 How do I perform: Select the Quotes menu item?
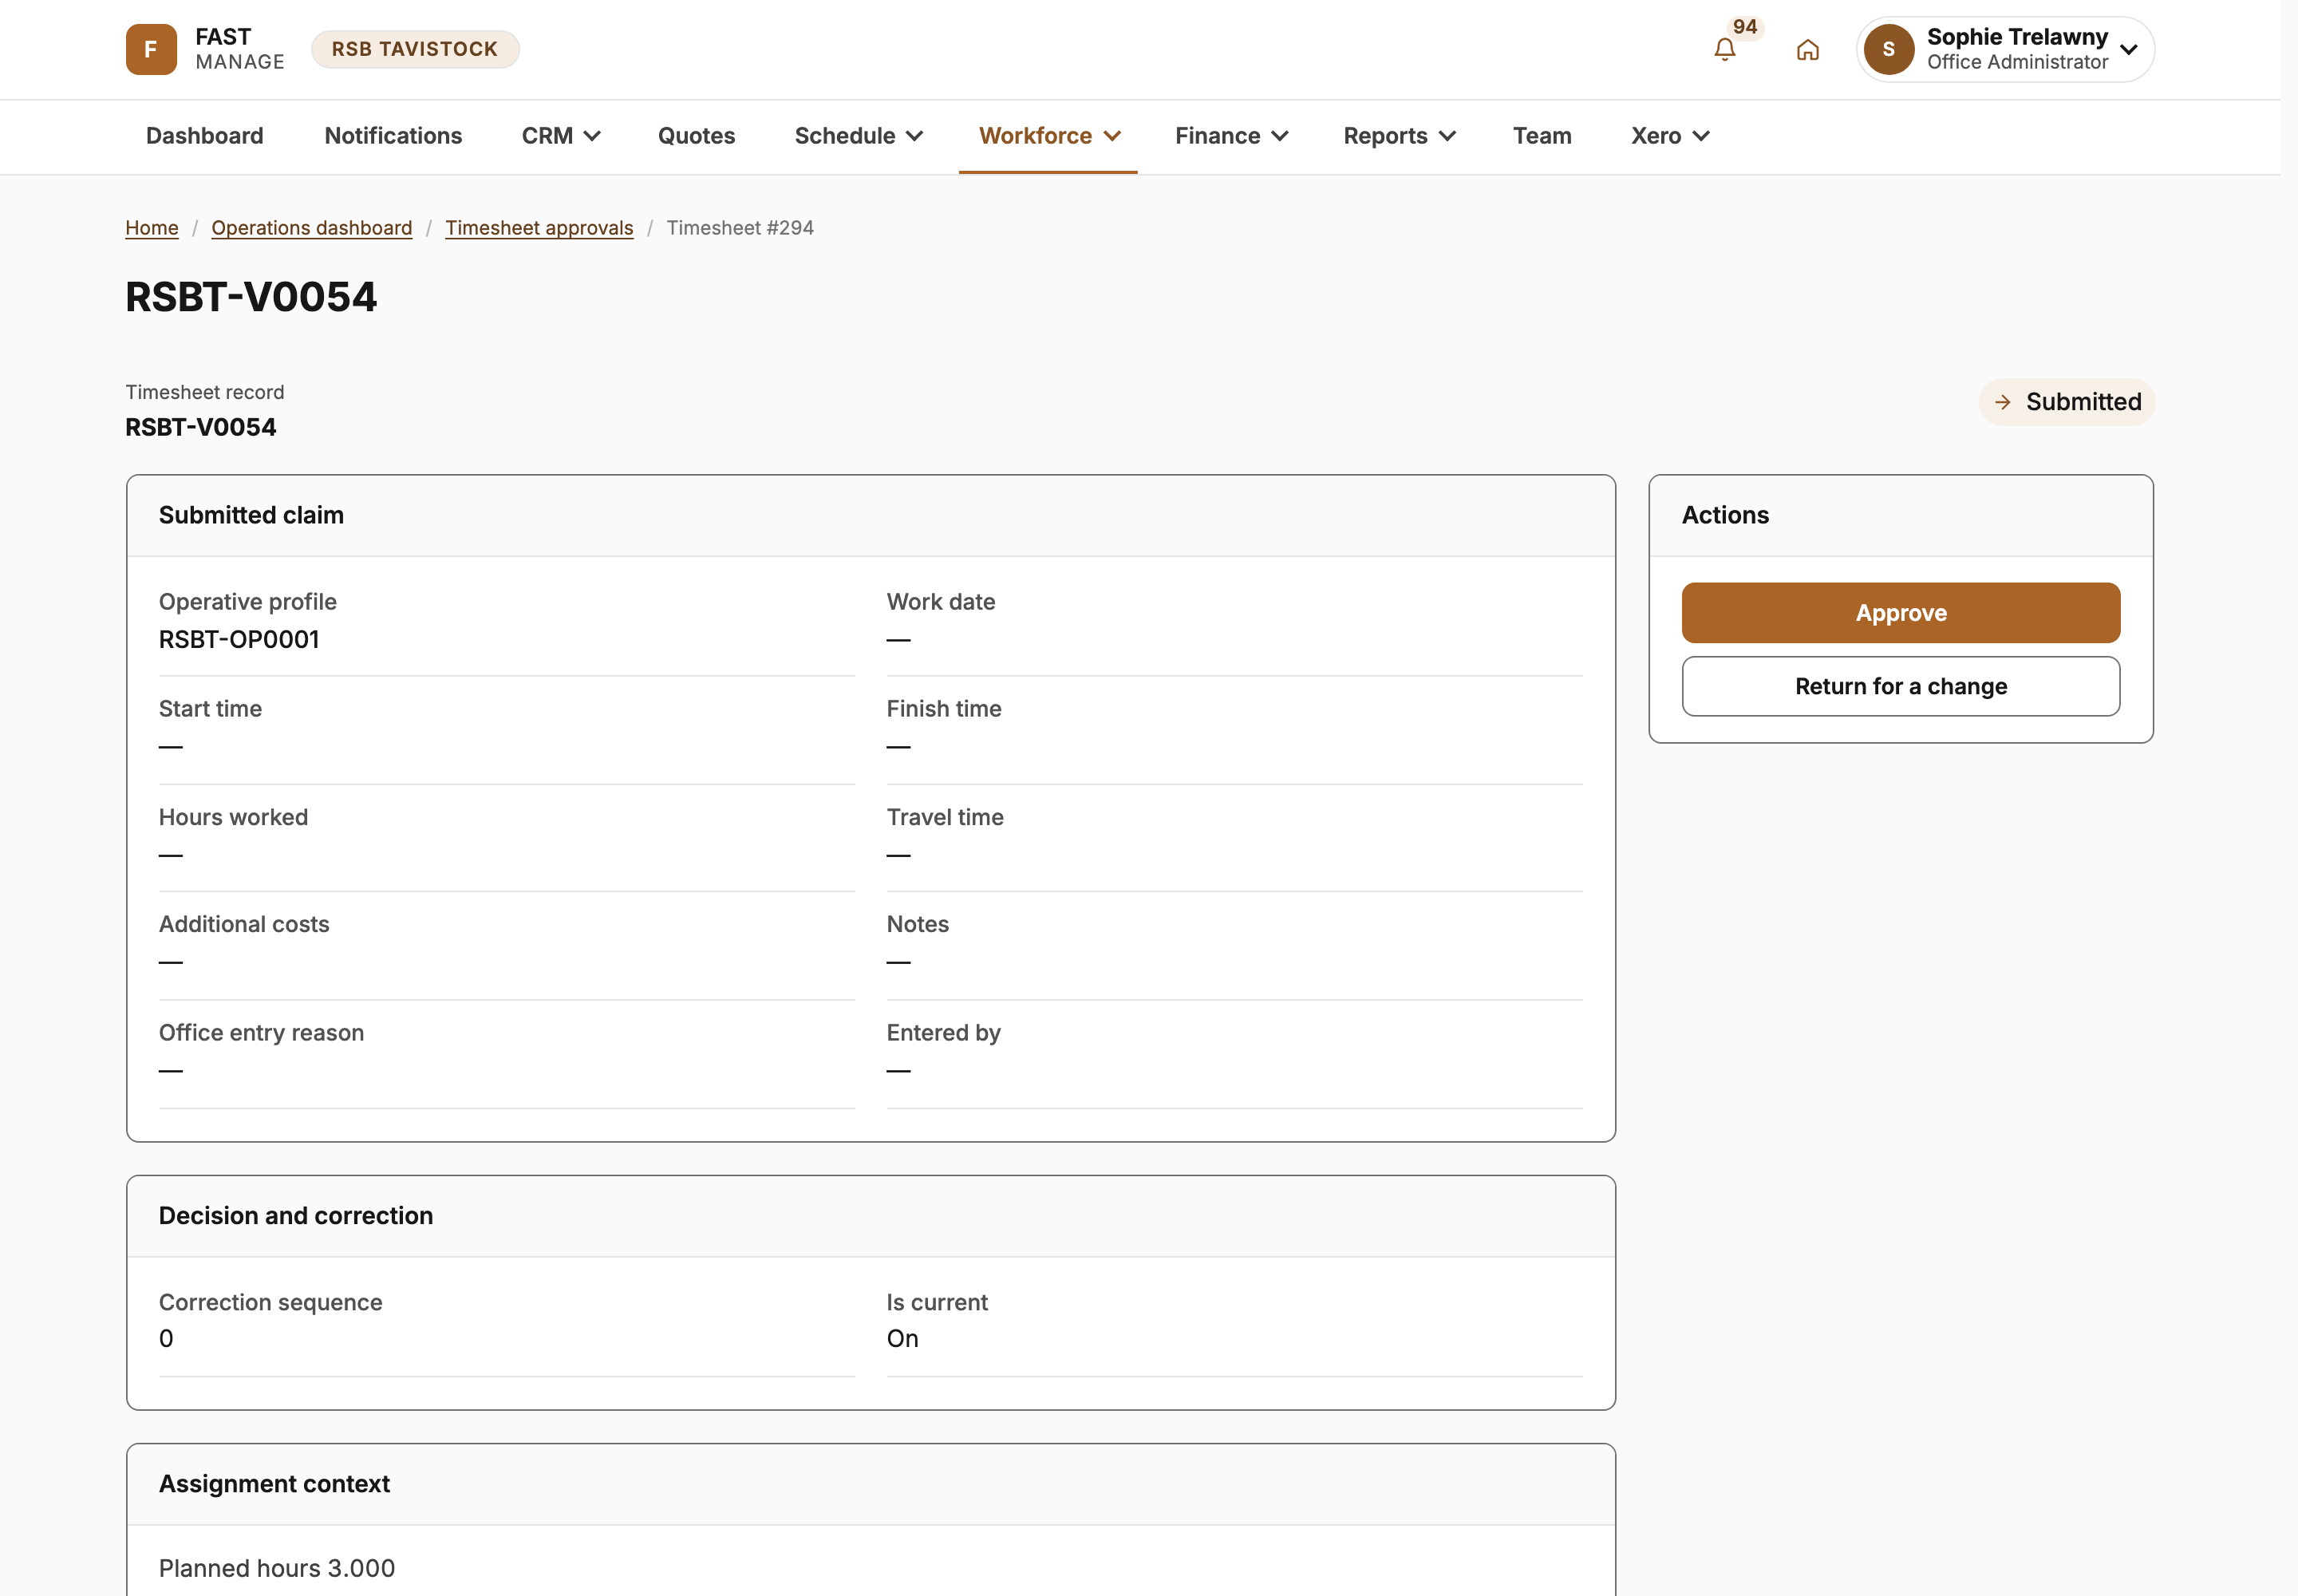pos(696,136)
